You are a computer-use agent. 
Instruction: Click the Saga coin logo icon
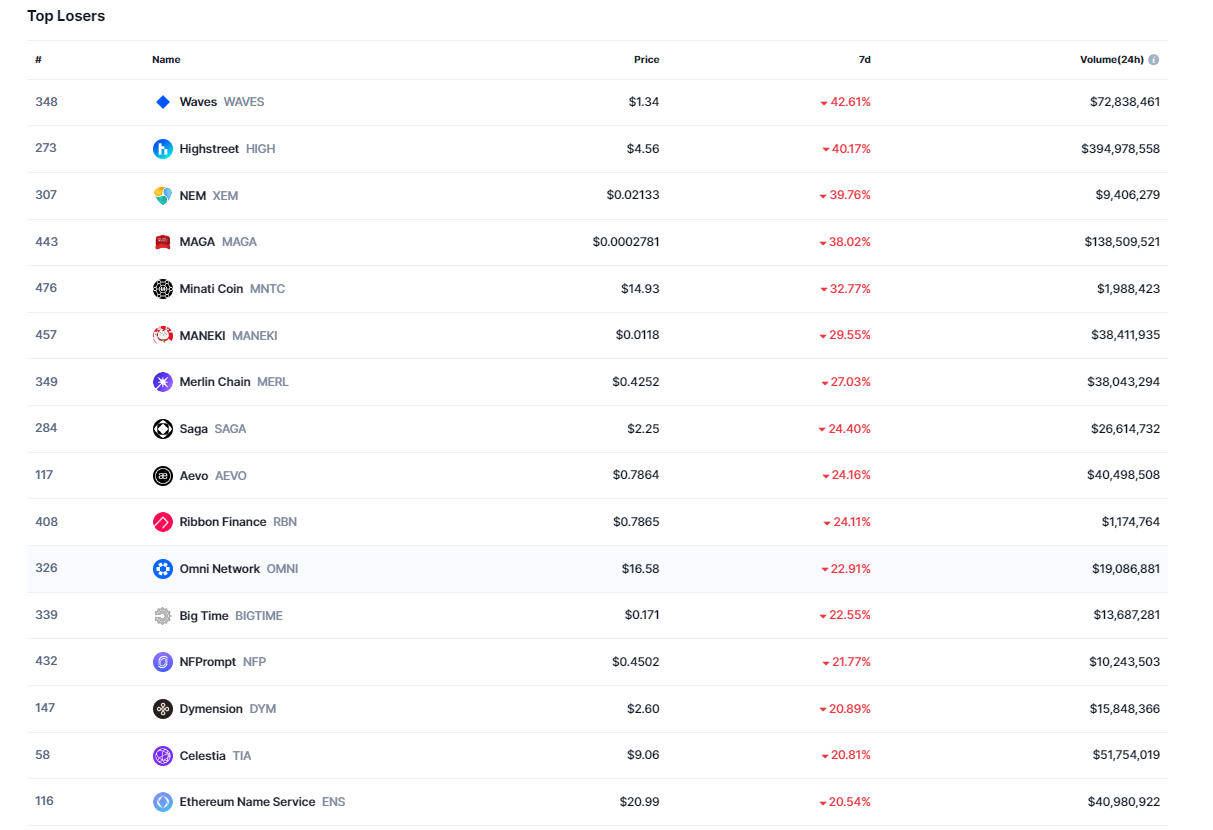[163, 429]
